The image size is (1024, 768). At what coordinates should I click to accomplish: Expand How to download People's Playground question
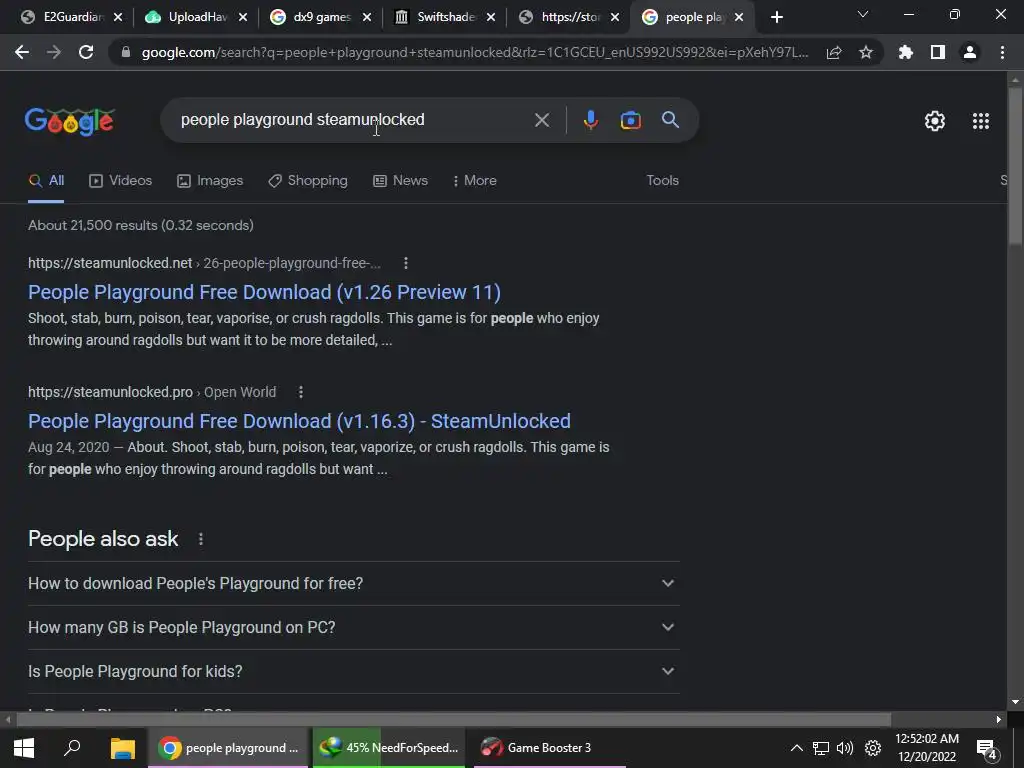tap(353, 584)
